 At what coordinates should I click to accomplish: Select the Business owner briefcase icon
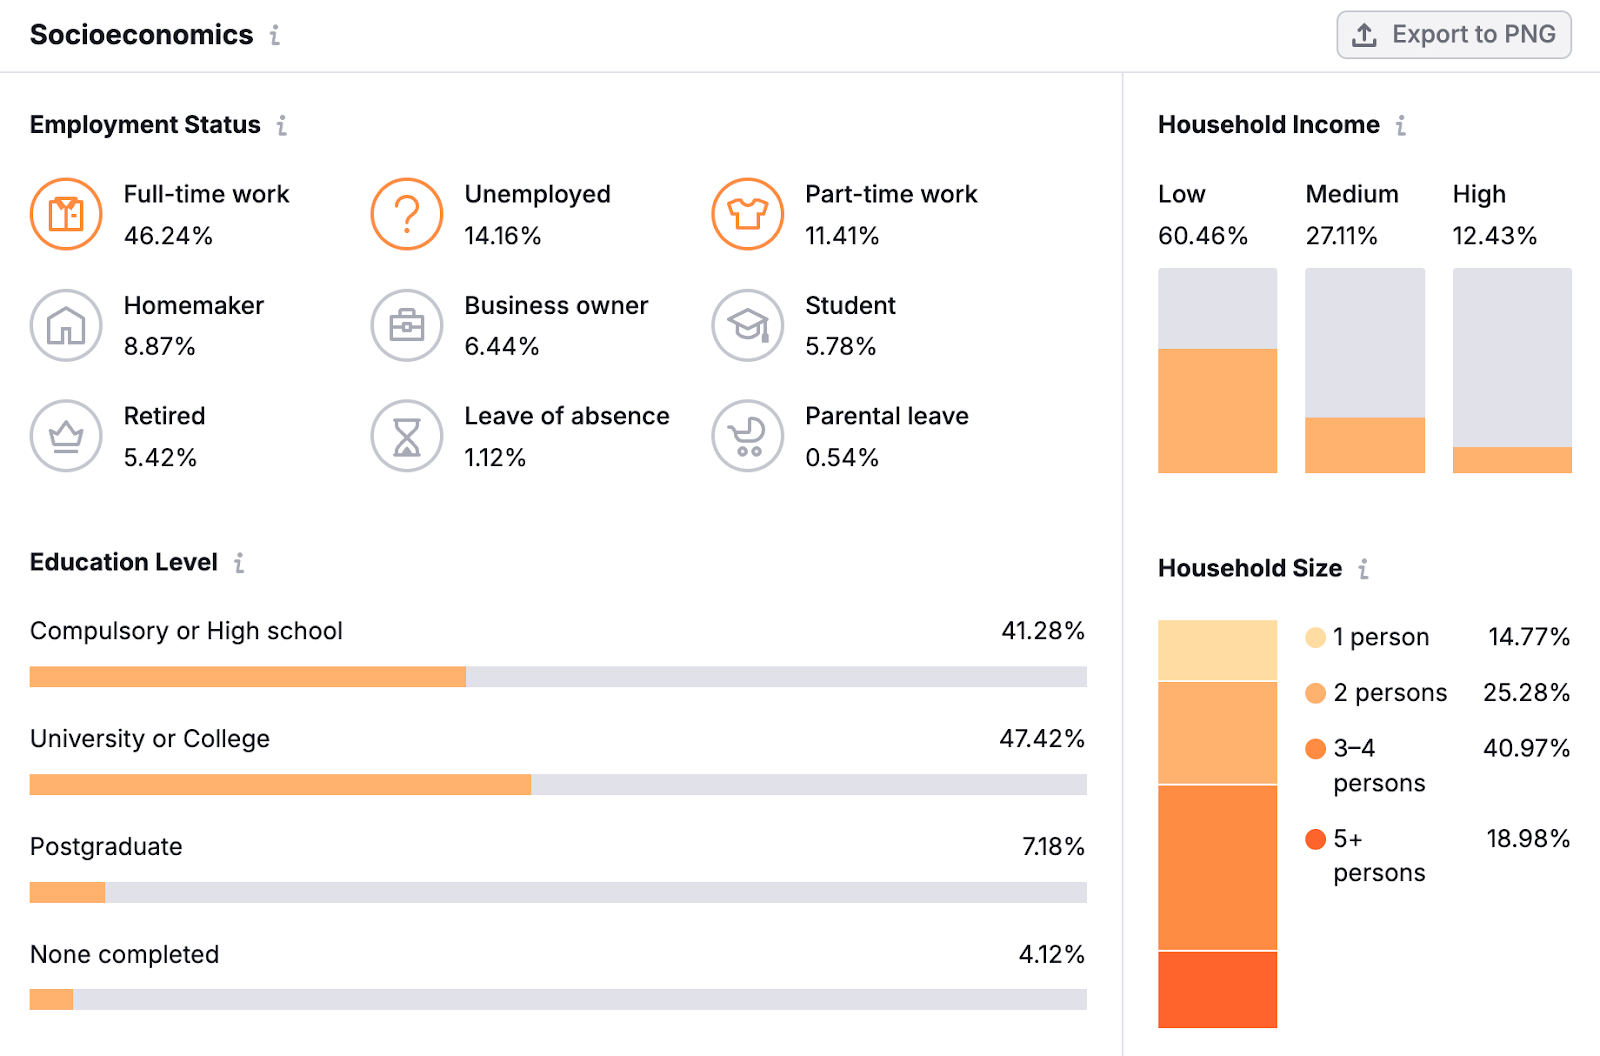(x=406, y=325)
